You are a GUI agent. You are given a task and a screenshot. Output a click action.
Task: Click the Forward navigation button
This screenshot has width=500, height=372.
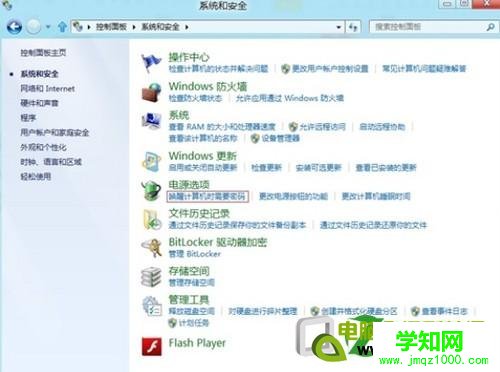pos(33,27)
